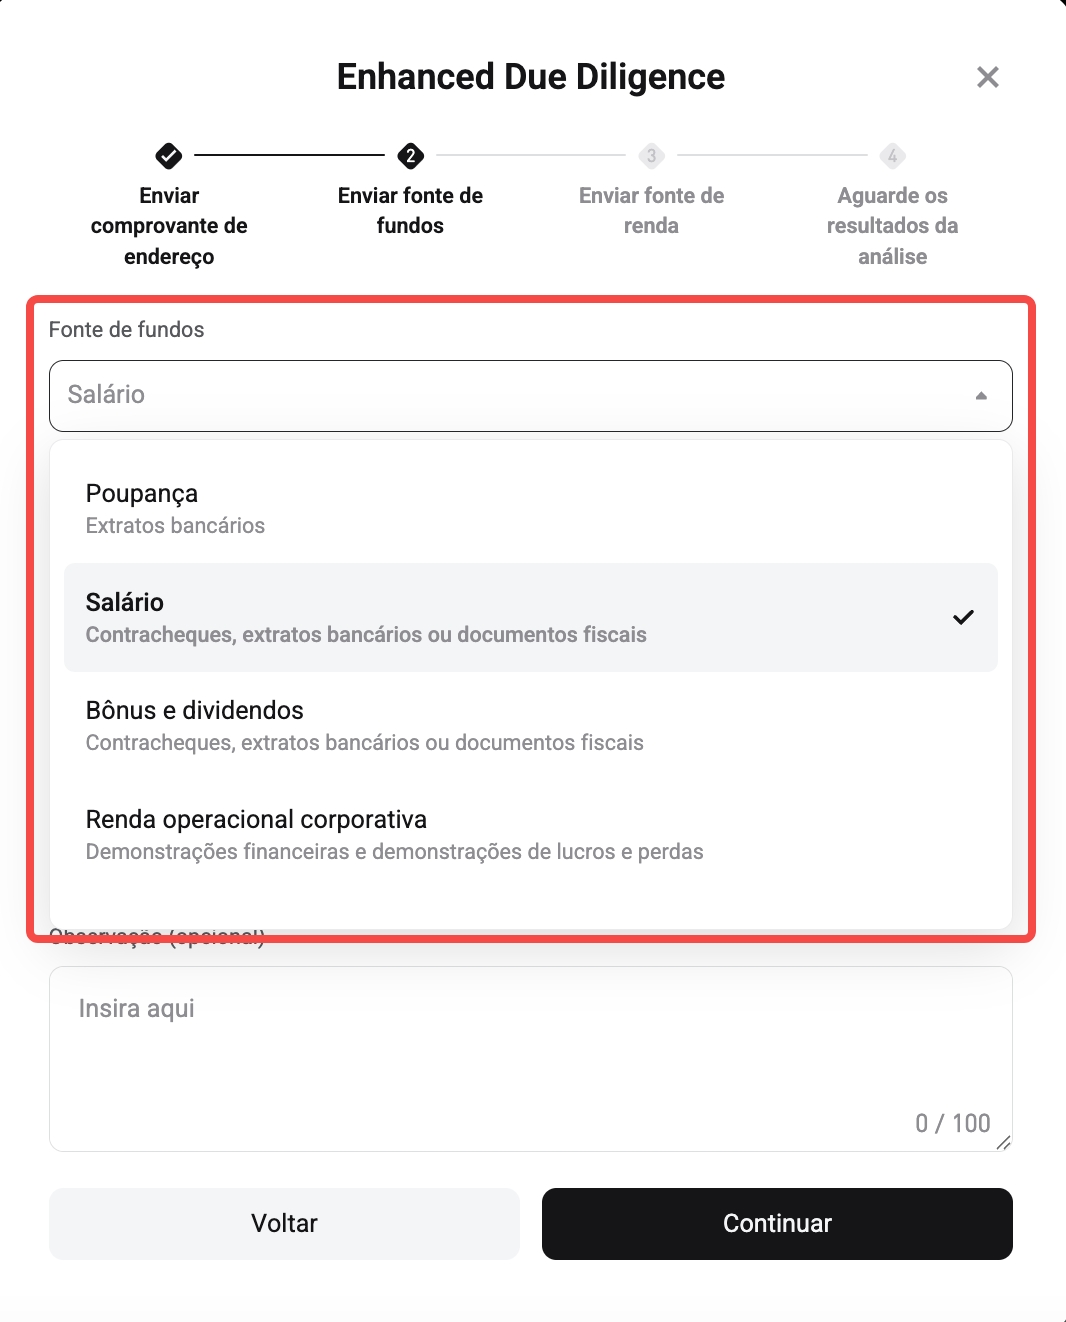Click the character counter showing 0 / 100

[x=951, y=1122]
